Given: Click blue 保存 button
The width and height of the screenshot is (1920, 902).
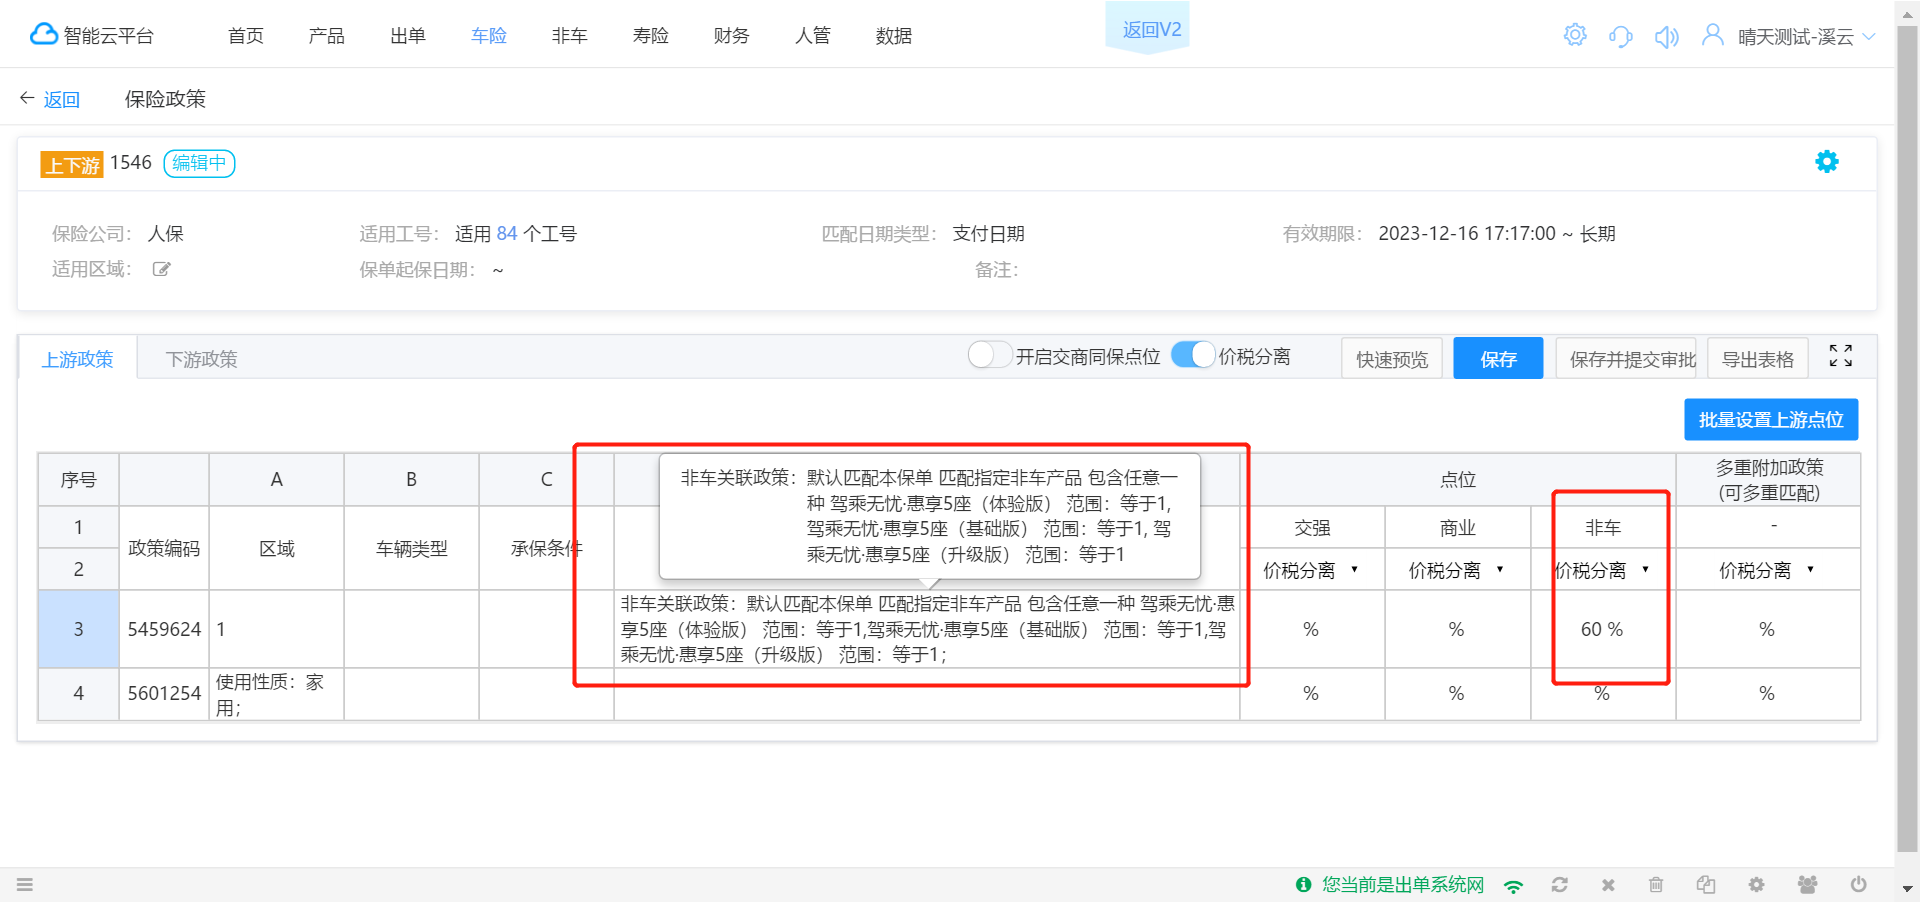Looking at the screenshot, I should click(x=1498, y=359).
